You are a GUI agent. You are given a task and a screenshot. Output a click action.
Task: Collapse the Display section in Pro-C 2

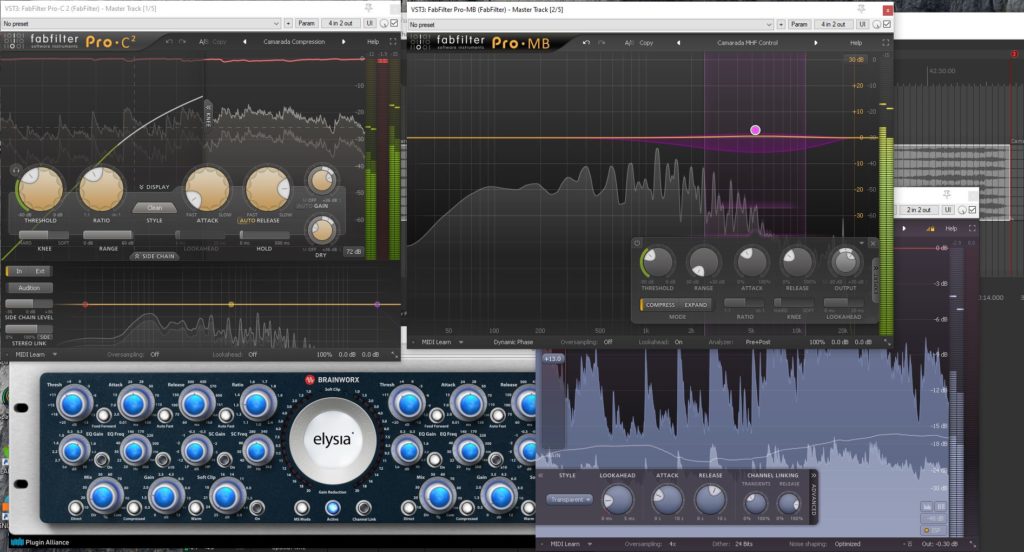point(154,187)
